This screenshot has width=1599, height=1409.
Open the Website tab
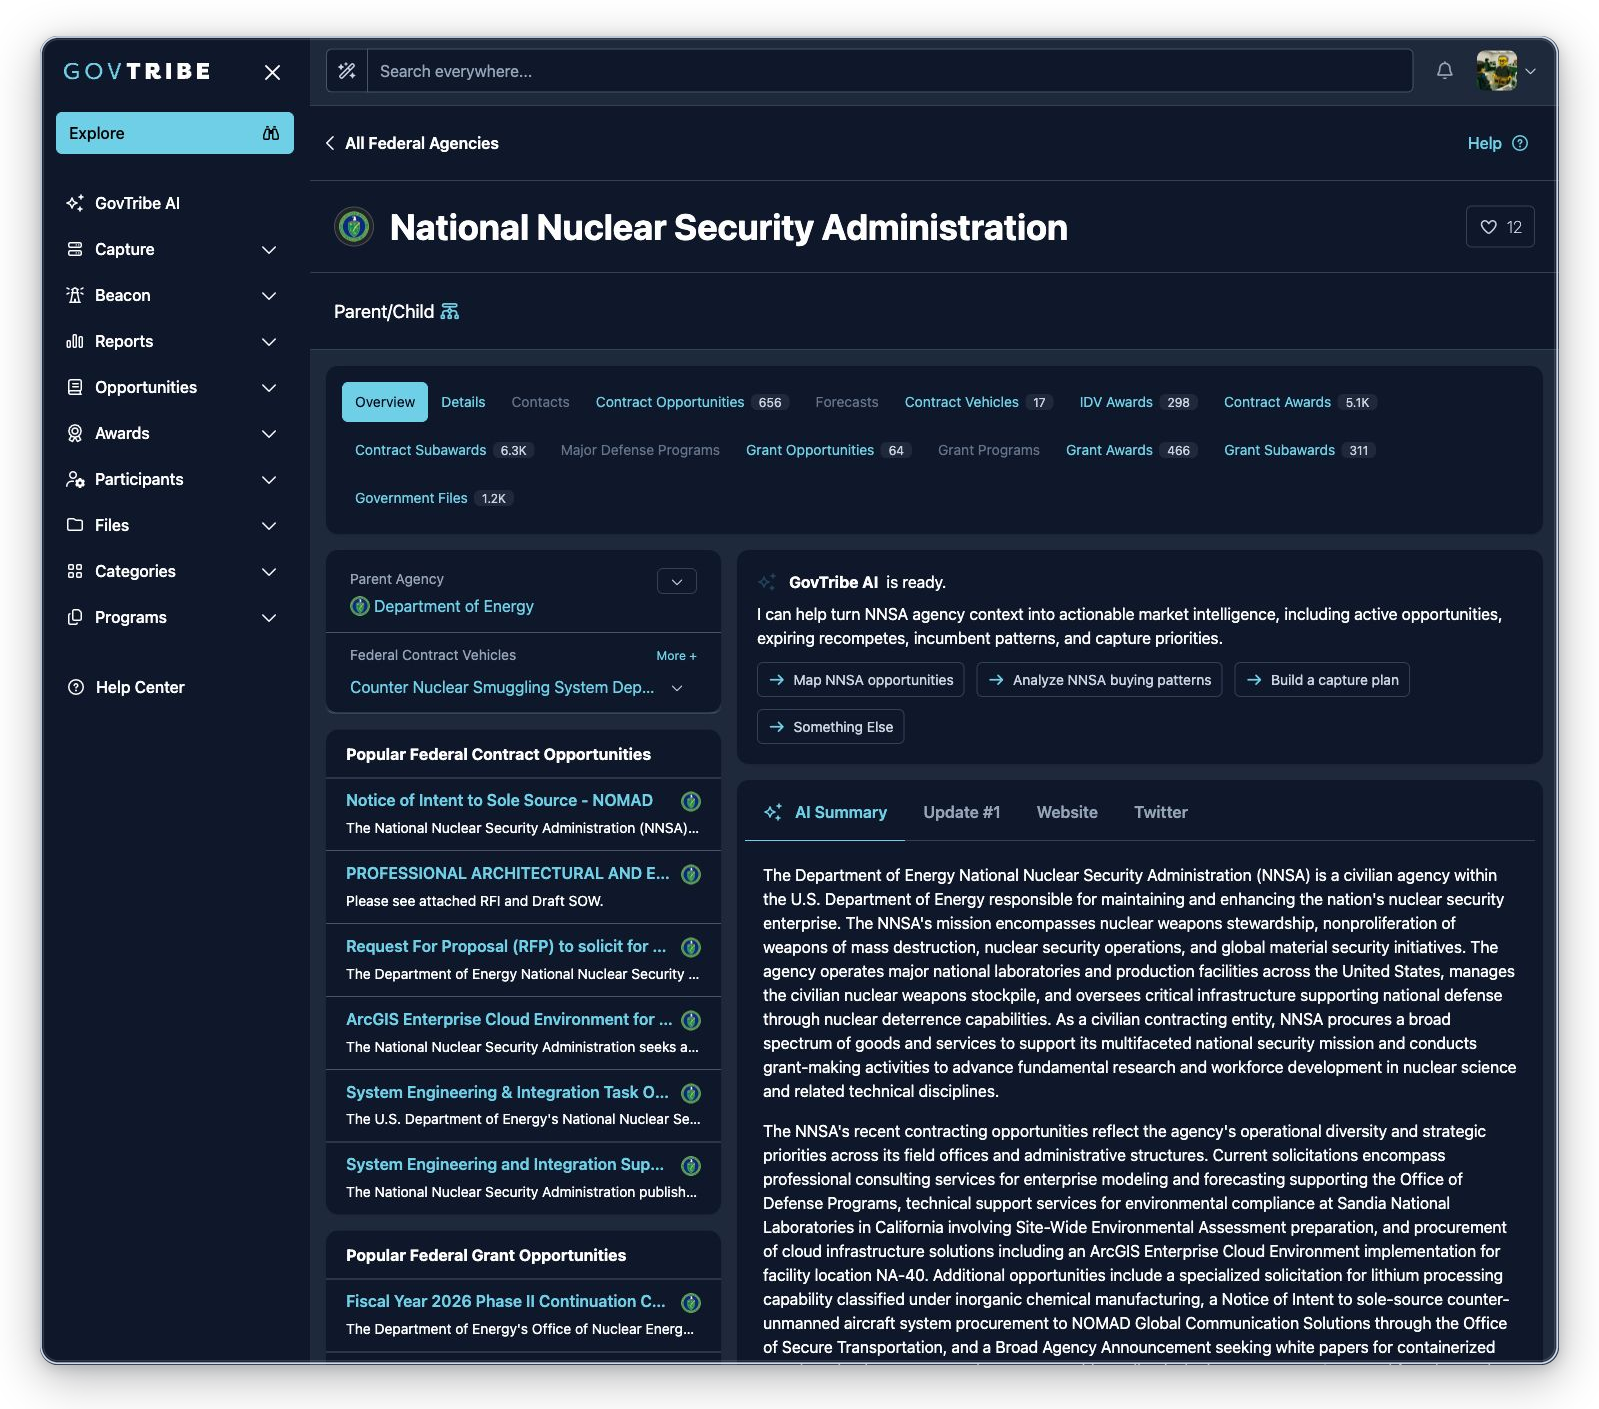click(1067, 812)
